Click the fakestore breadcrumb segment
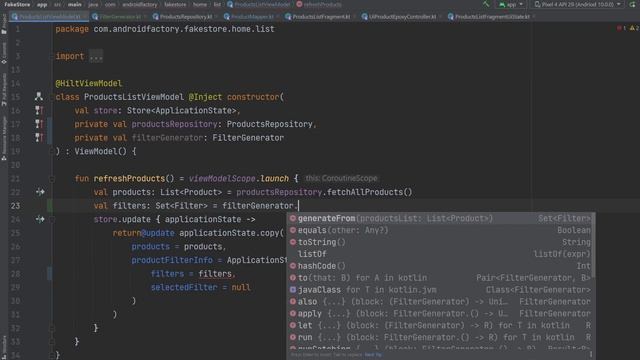This screenshot has height=360, width=640. (x=175, y=4)
